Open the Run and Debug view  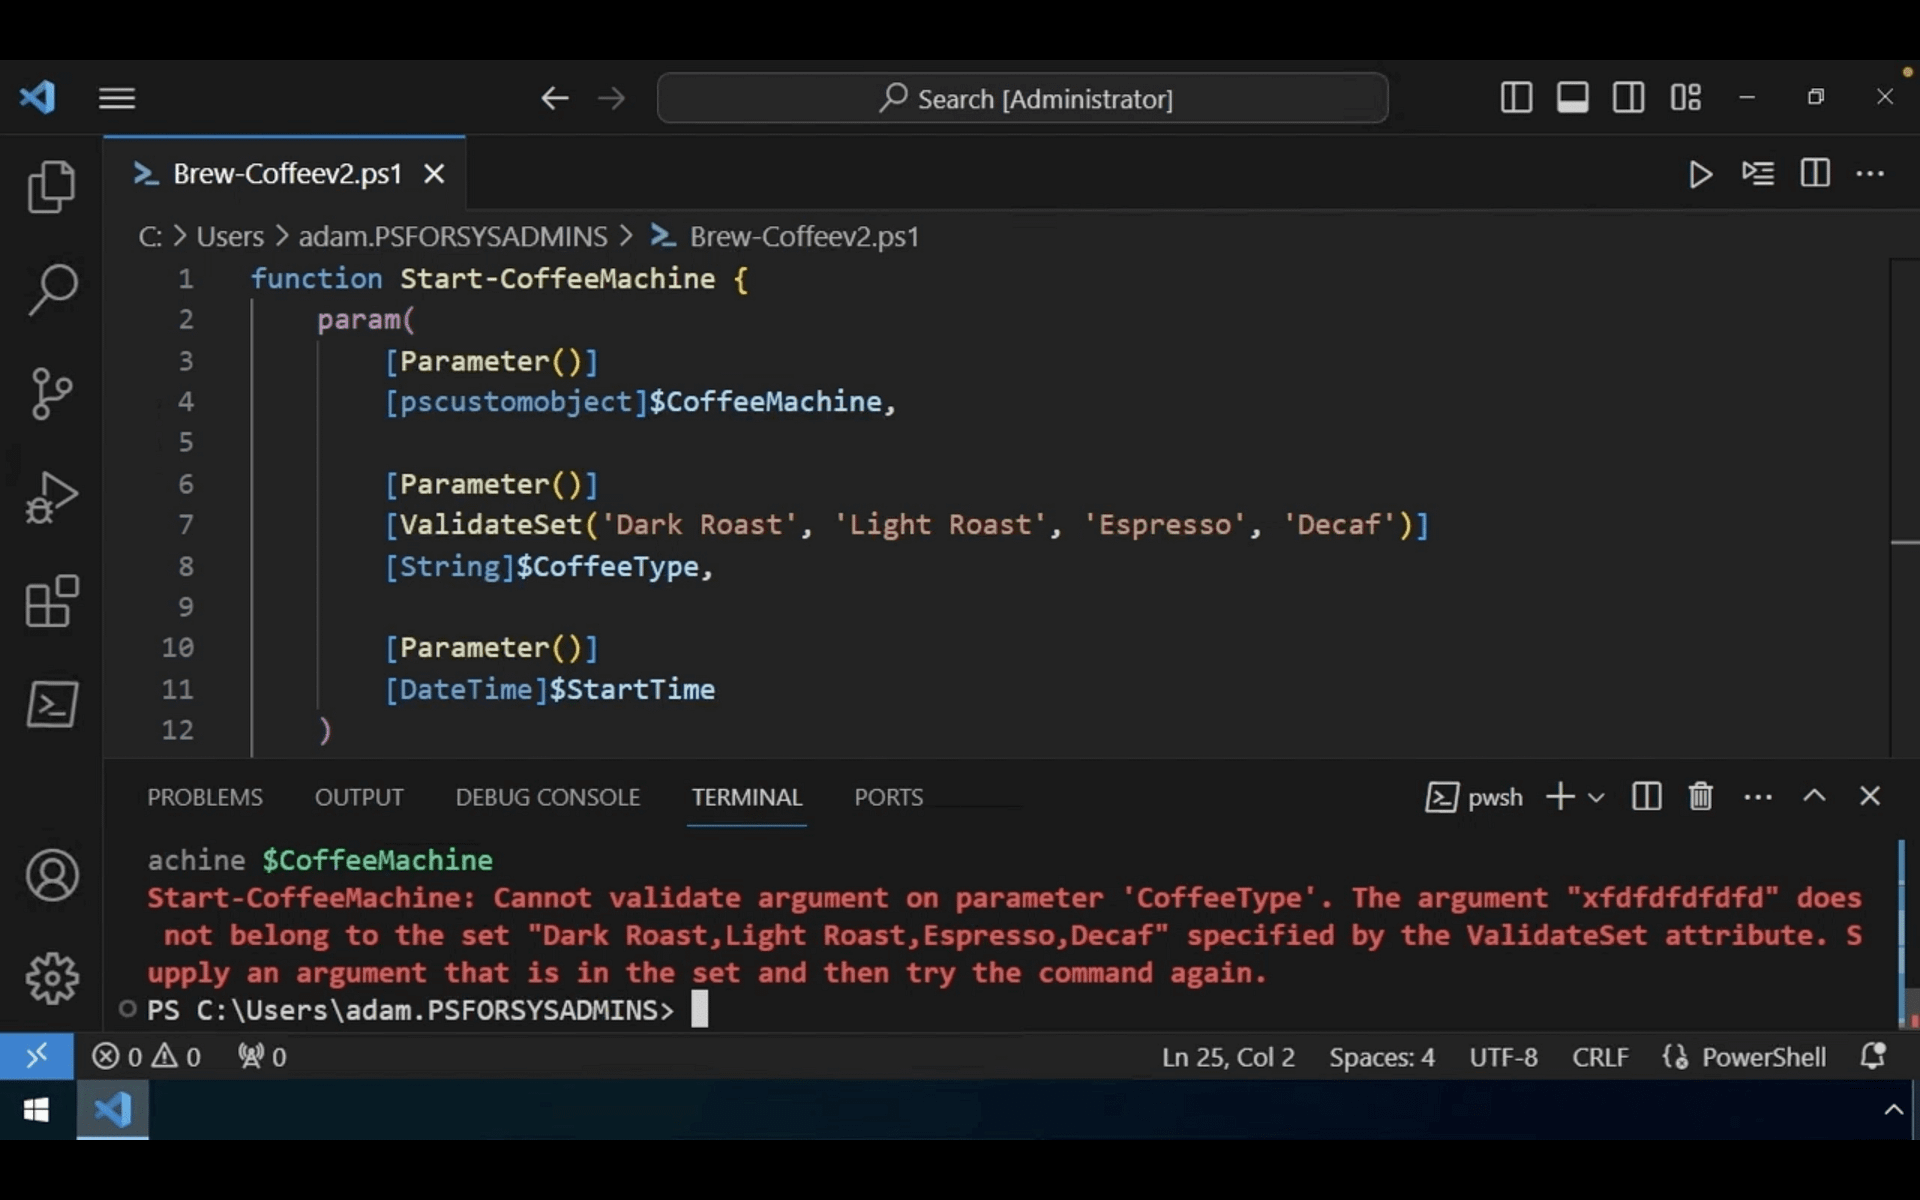coord(52,497)
